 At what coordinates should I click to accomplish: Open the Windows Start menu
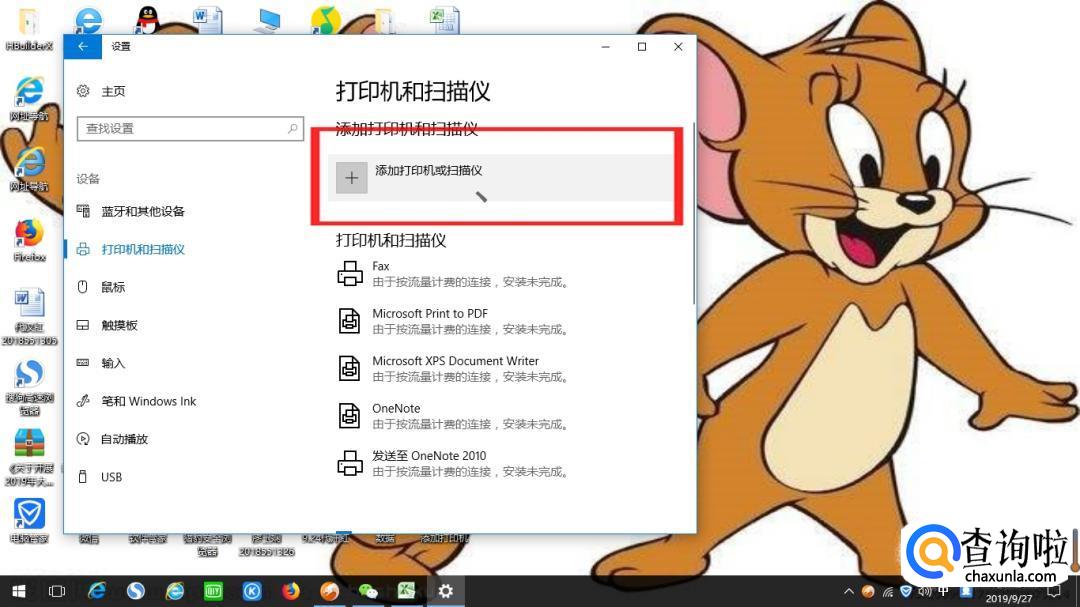[18, 591]
